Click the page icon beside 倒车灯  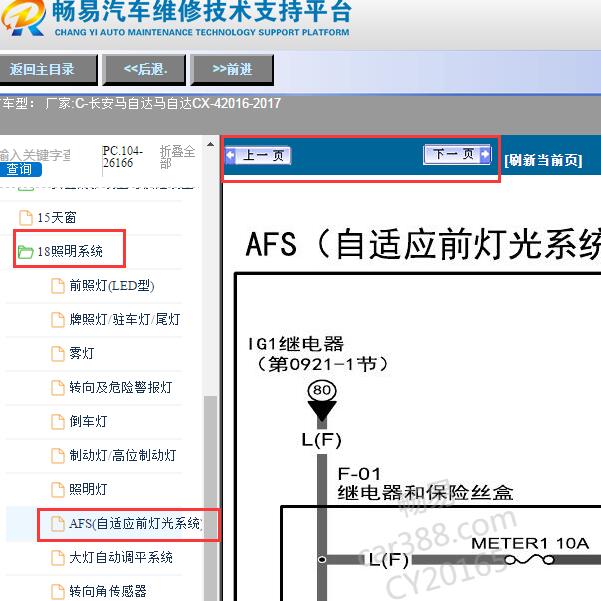click(58, 422)
